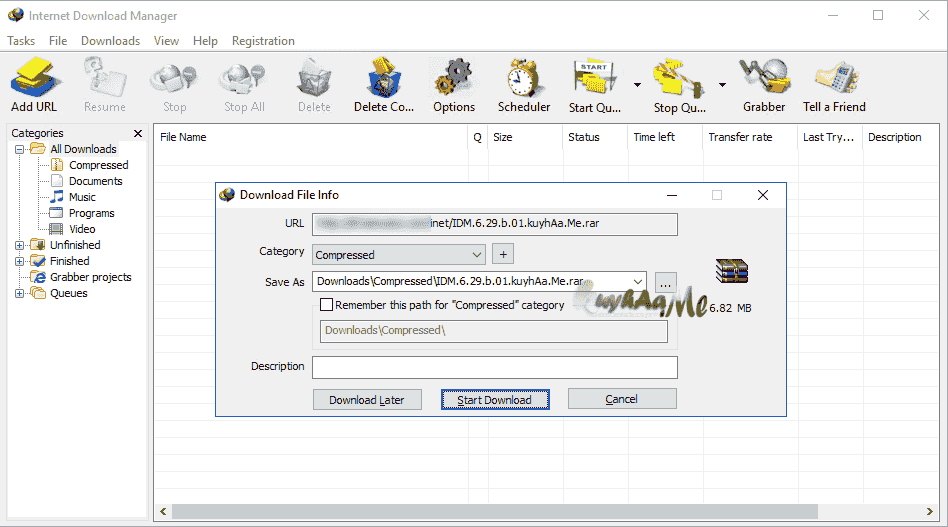Image resolution: width=948 pixels, height=527 pixels.
Task: Click the Stop toolbar icon
Action: pyautogui.click(x=174, y=85)
